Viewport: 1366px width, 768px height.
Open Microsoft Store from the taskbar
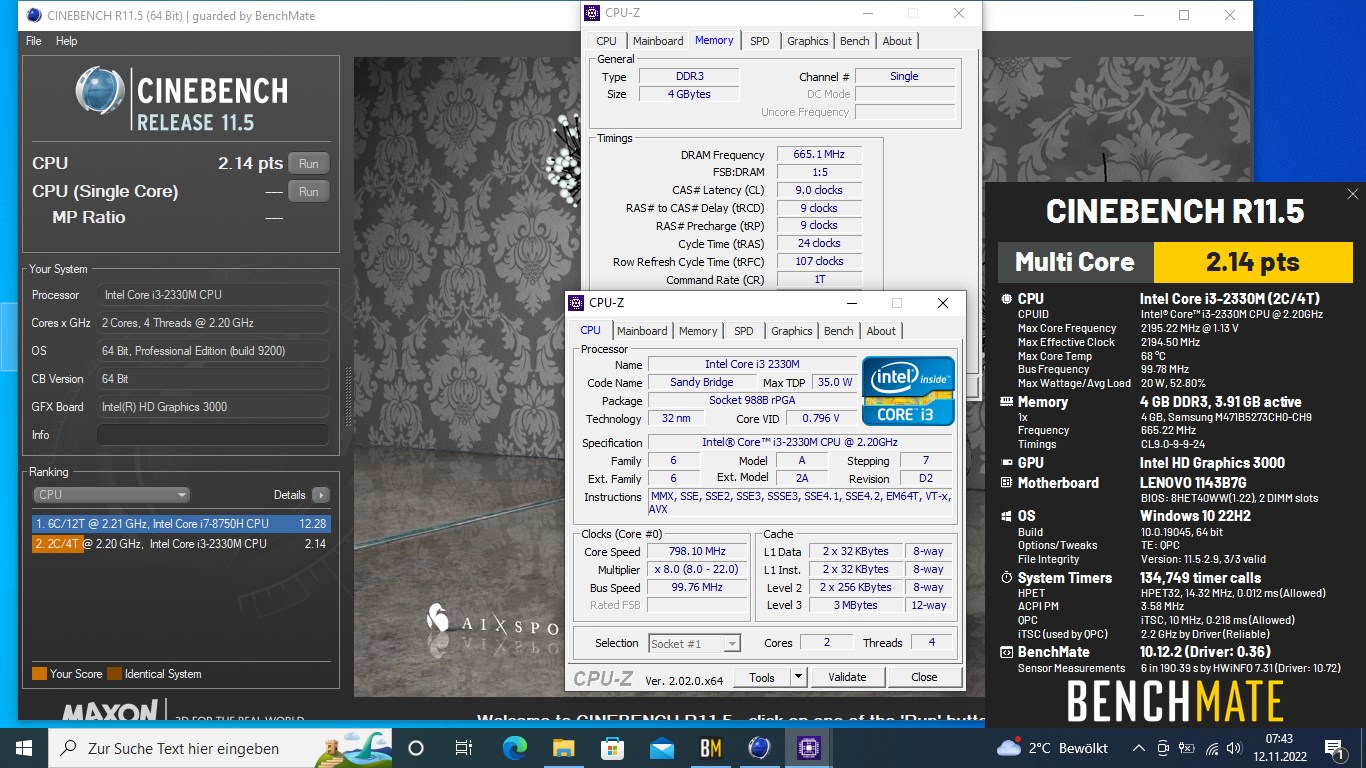pos(612,748)
